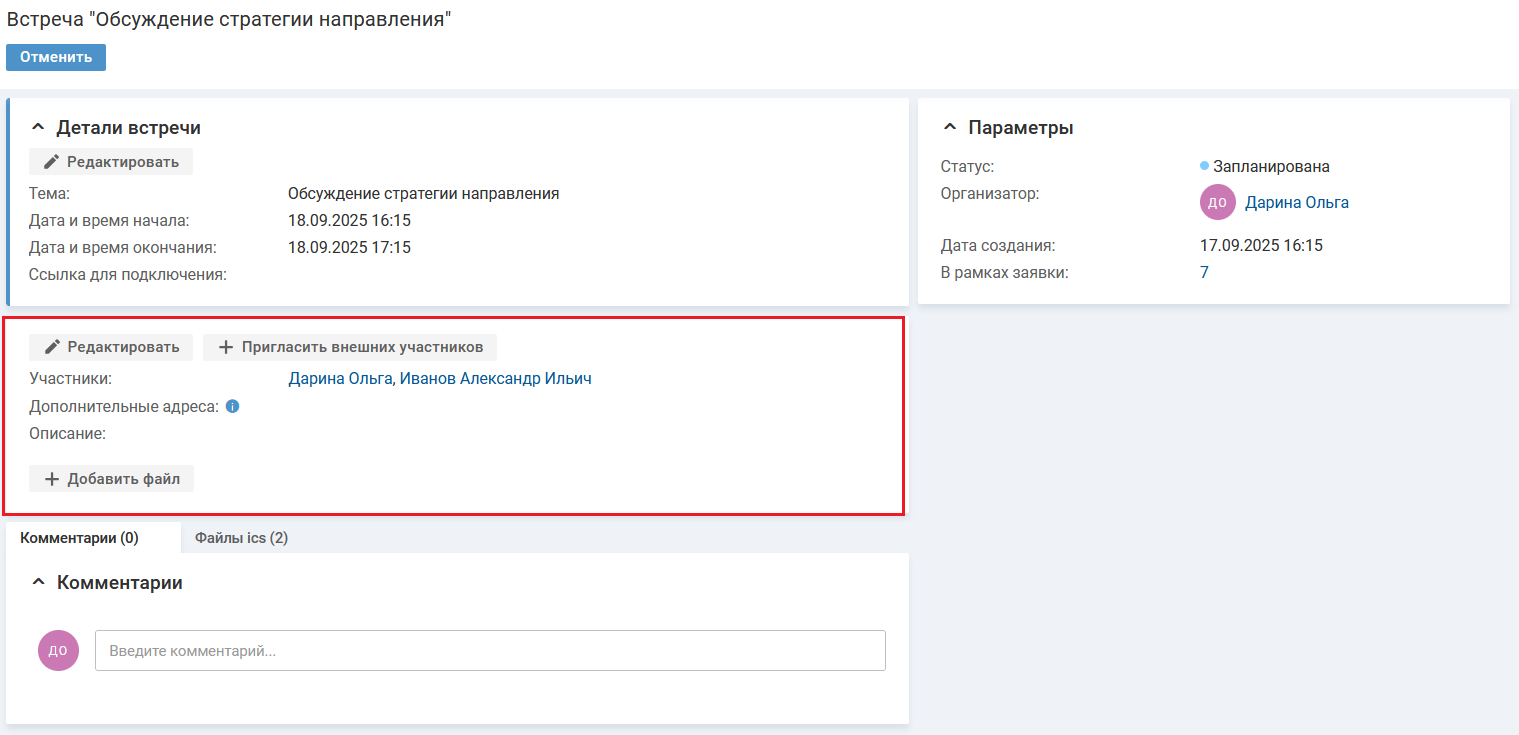Click the plus button Пригласить внешних участников
1519x735 pixels.
[x=350, y=347]
